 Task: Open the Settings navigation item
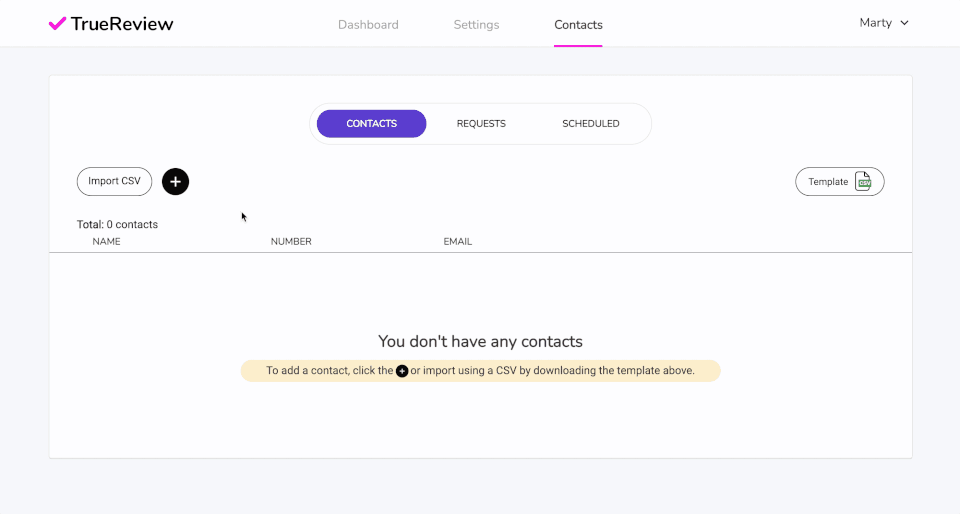coord(476,25)
